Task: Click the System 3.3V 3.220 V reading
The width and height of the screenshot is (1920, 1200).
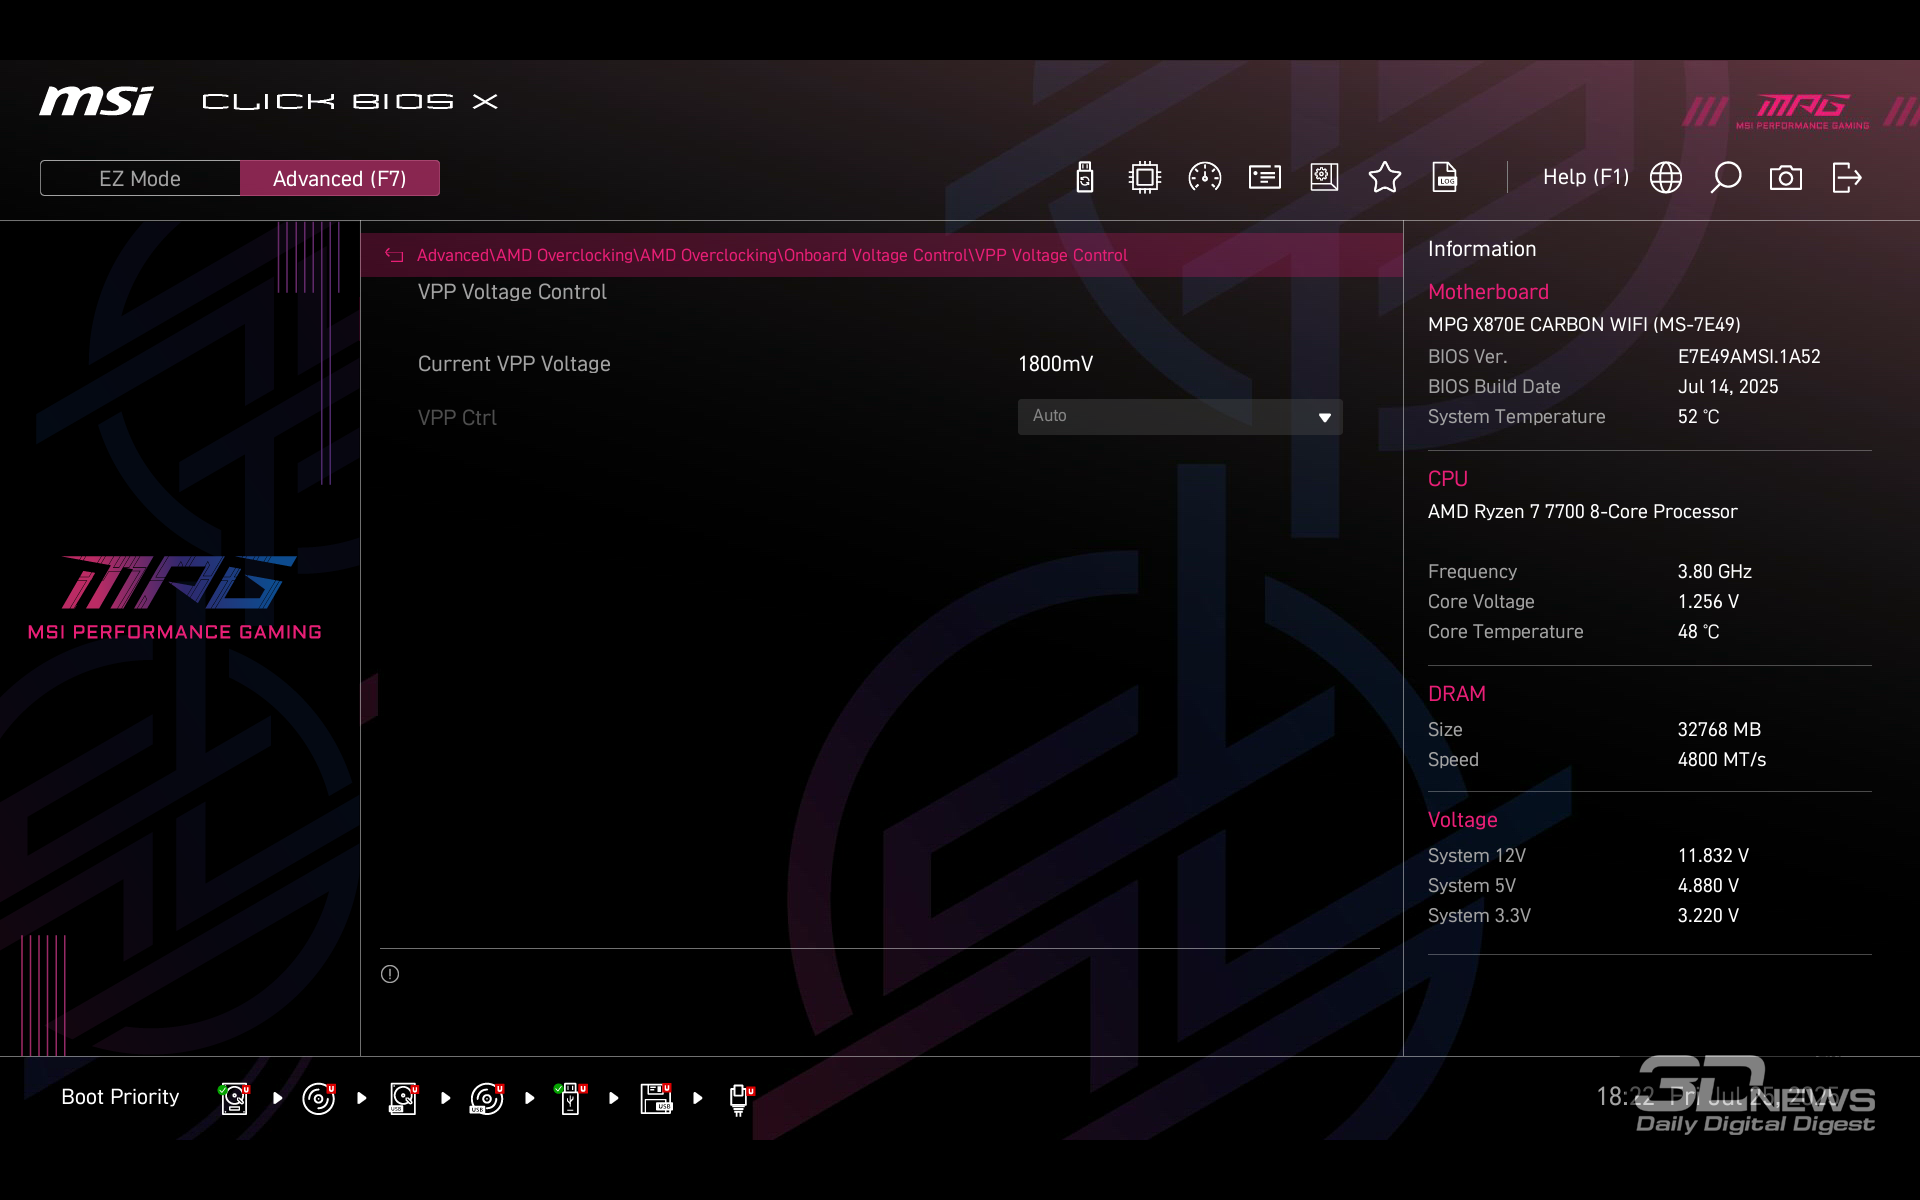Action: click(1708, 916)
